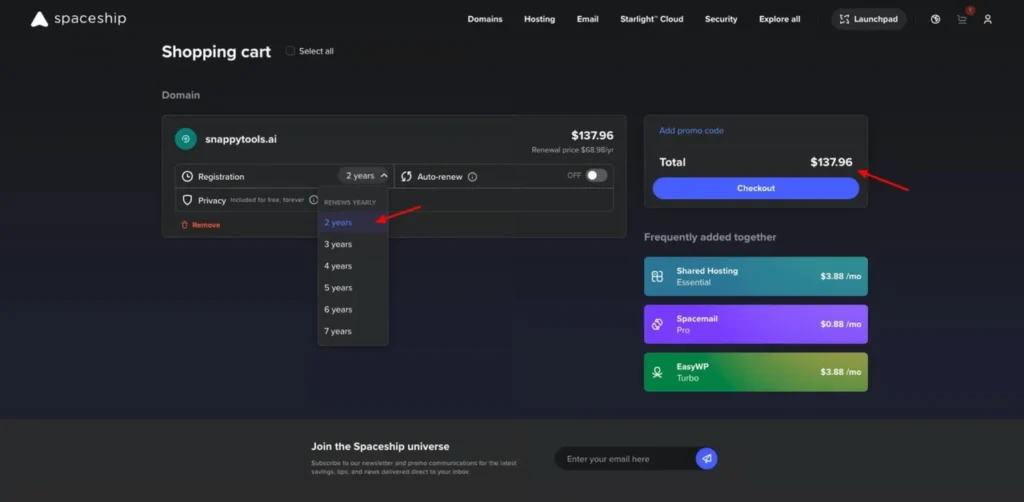Click the Spaceship logo in header
Image resolution: width=1024 pixels, height=502 pixels.
(78, 19)
